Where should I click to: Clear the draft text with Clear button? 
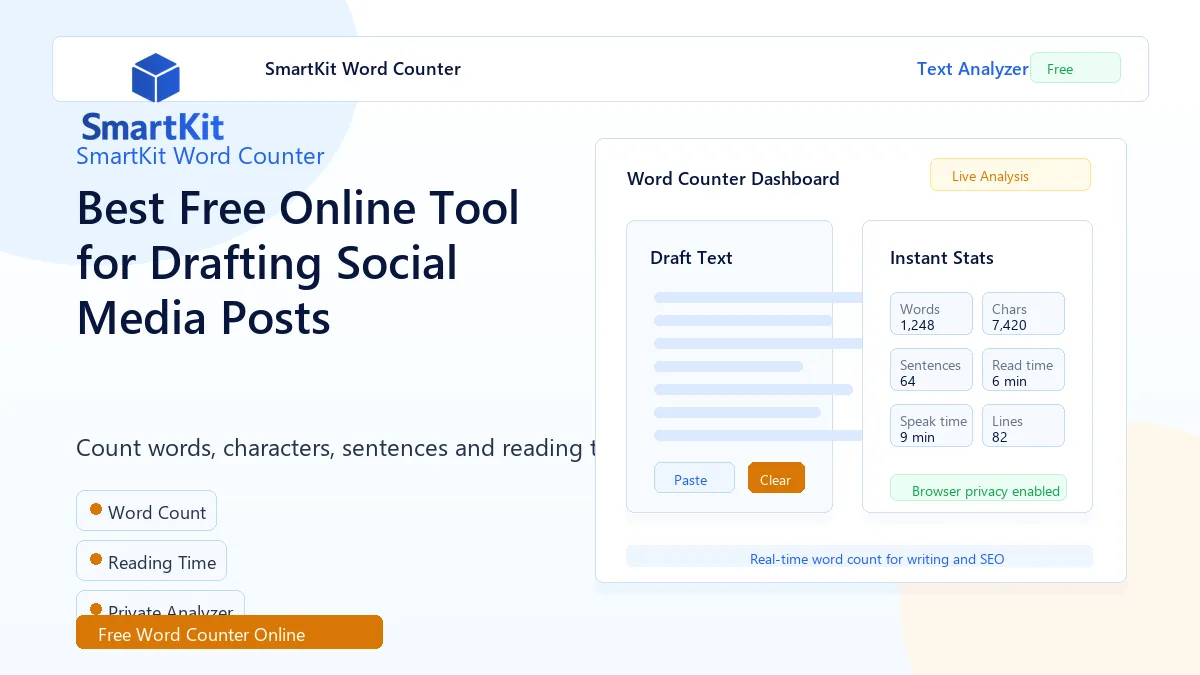776,478
